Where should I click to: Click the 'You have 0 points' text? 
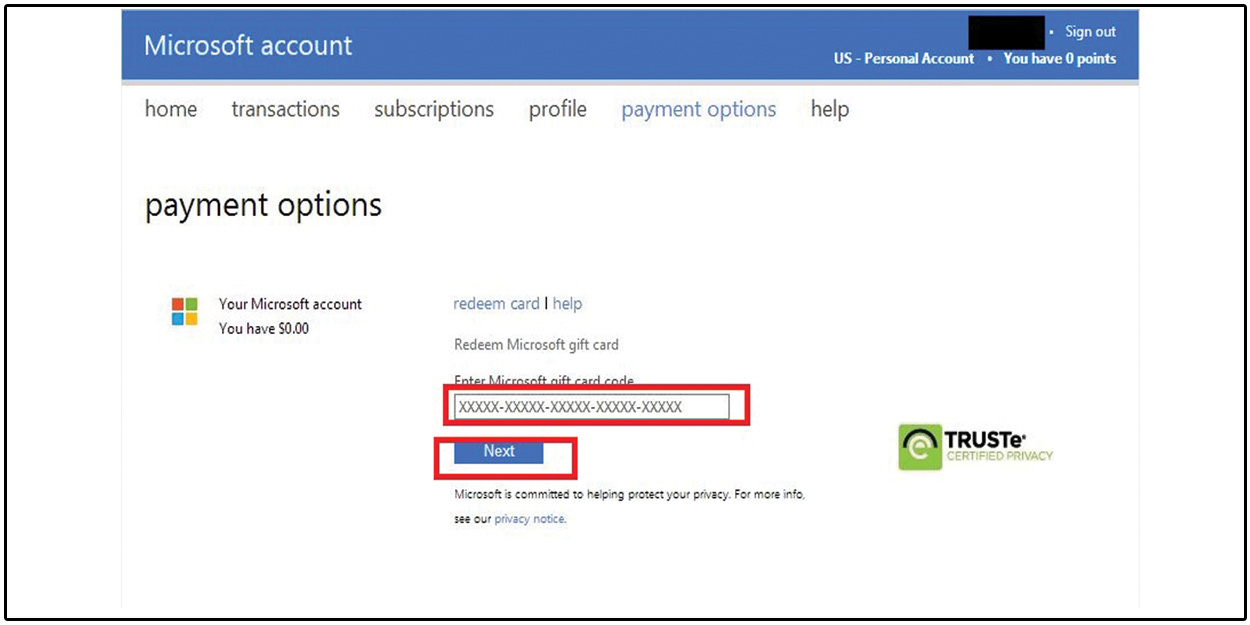(1060, 58)
